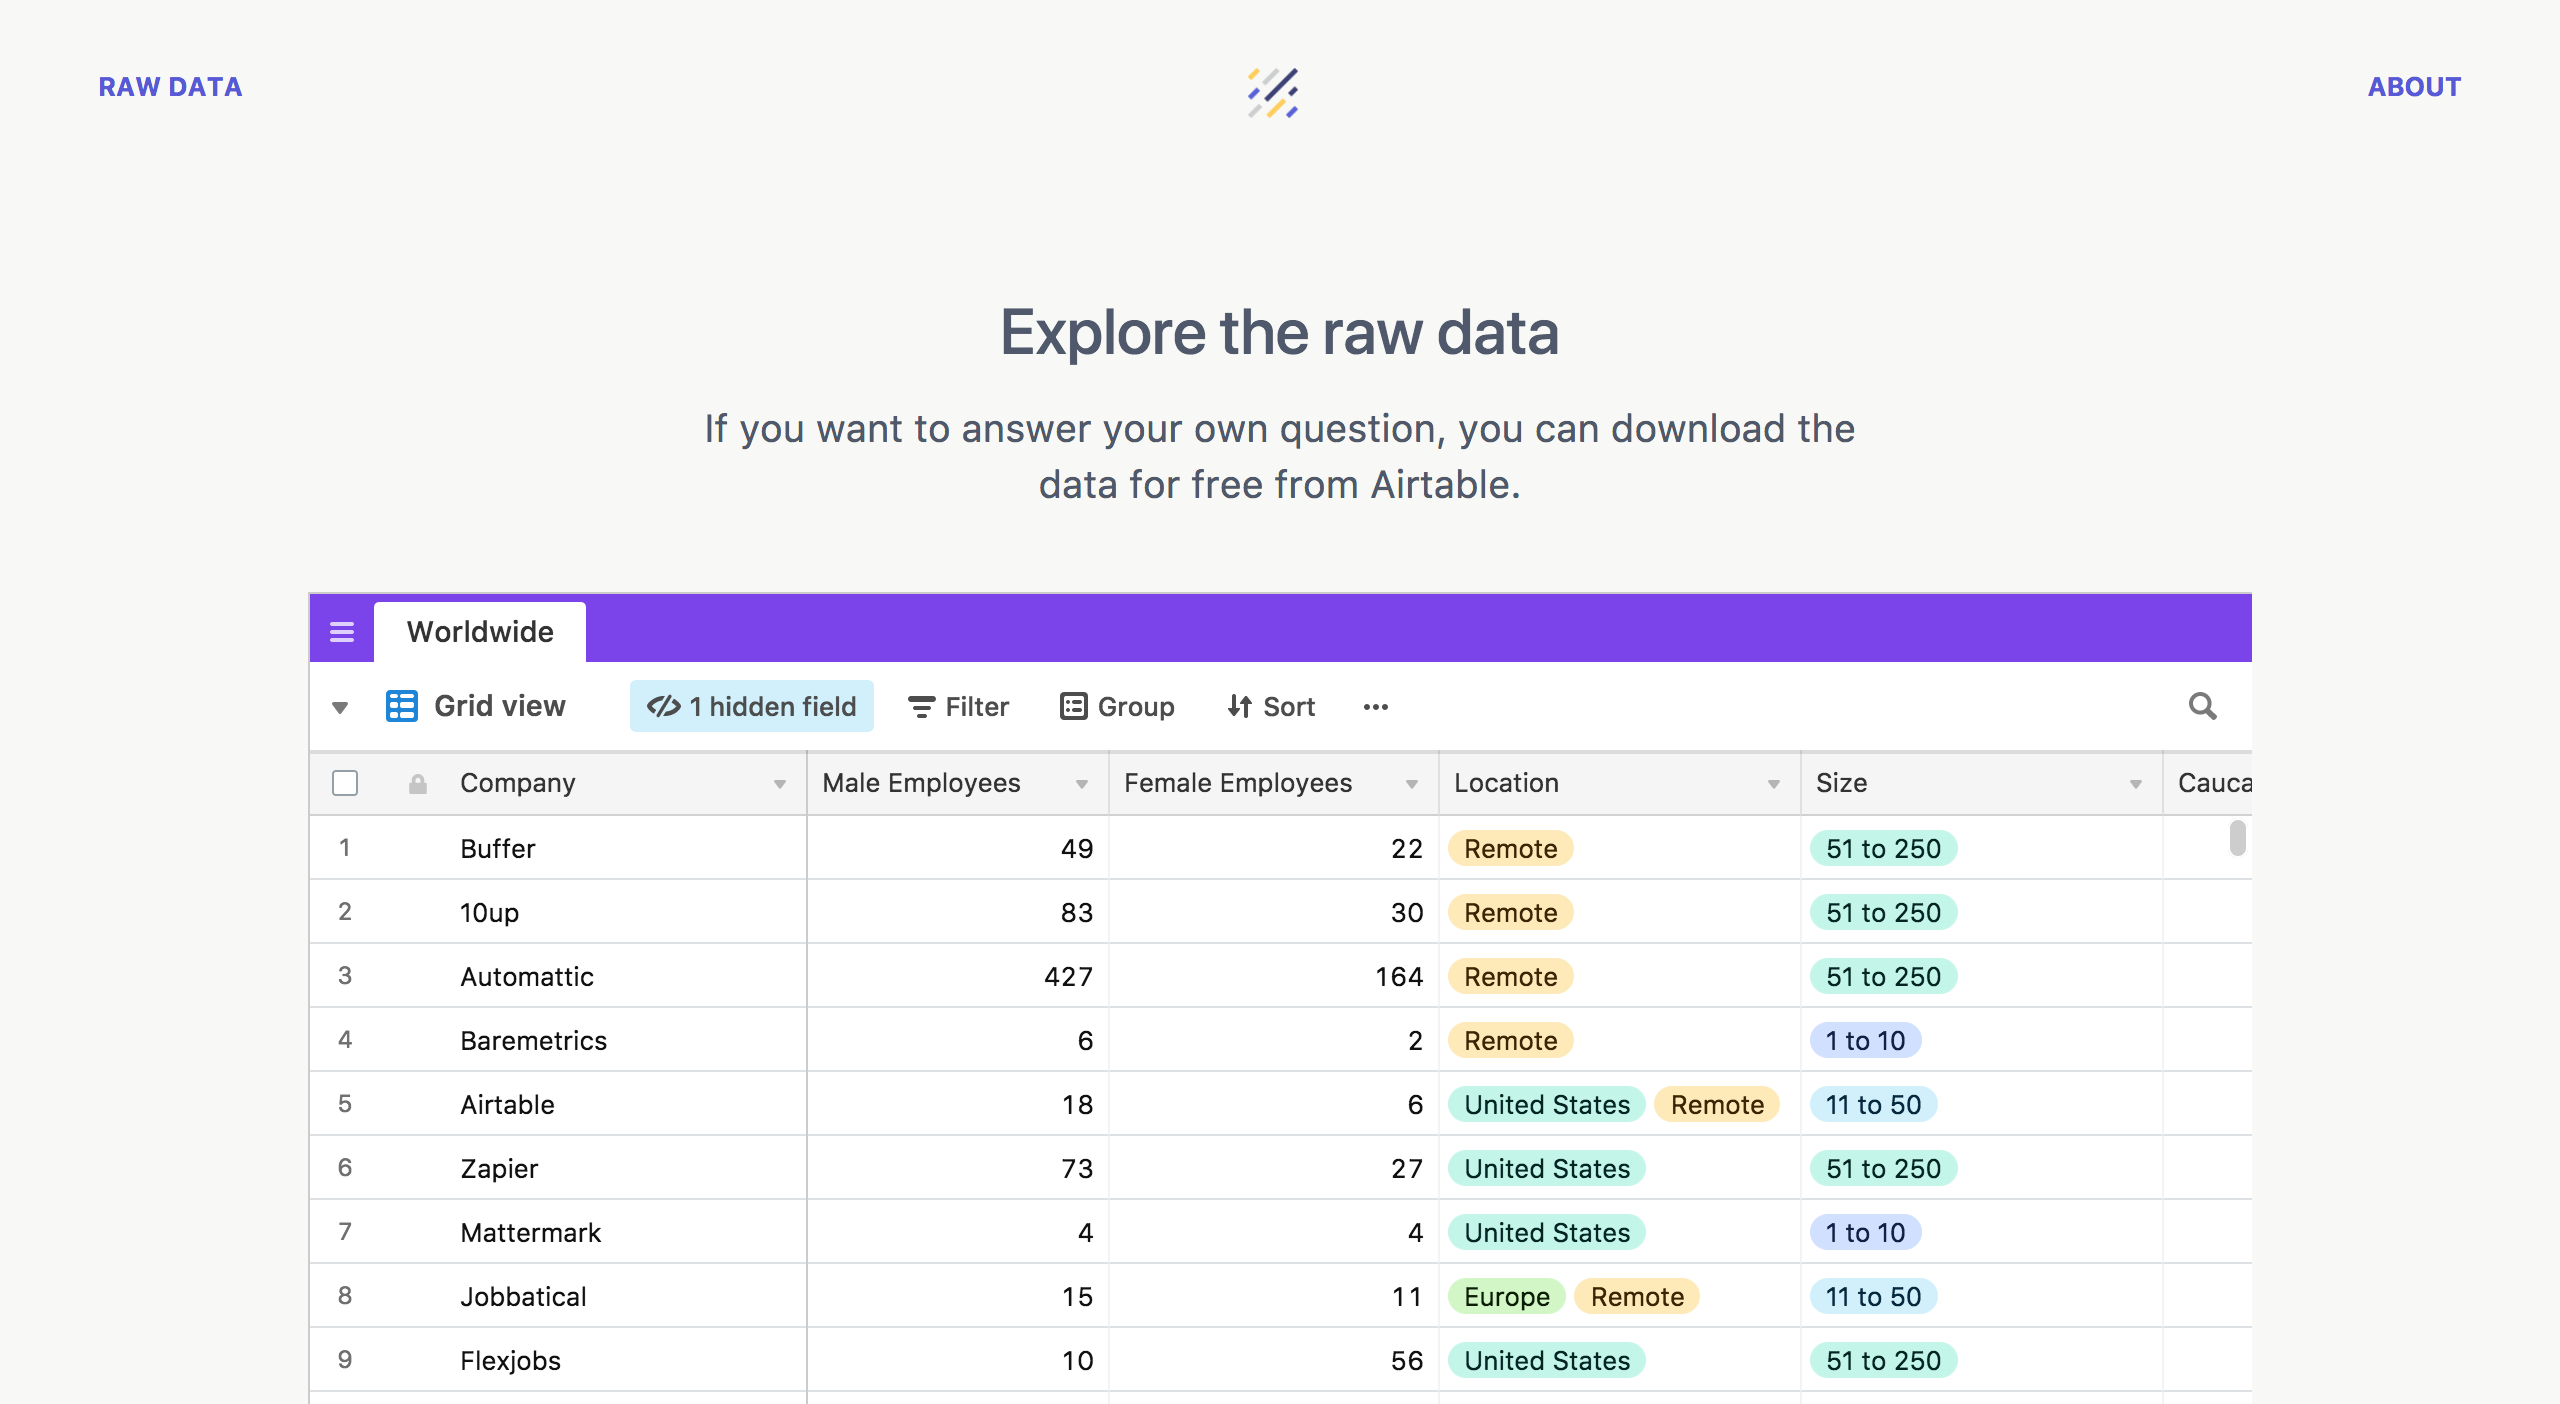Open the three-dots more options menu
2560x1404 pixels.
tap(1376, 707)
